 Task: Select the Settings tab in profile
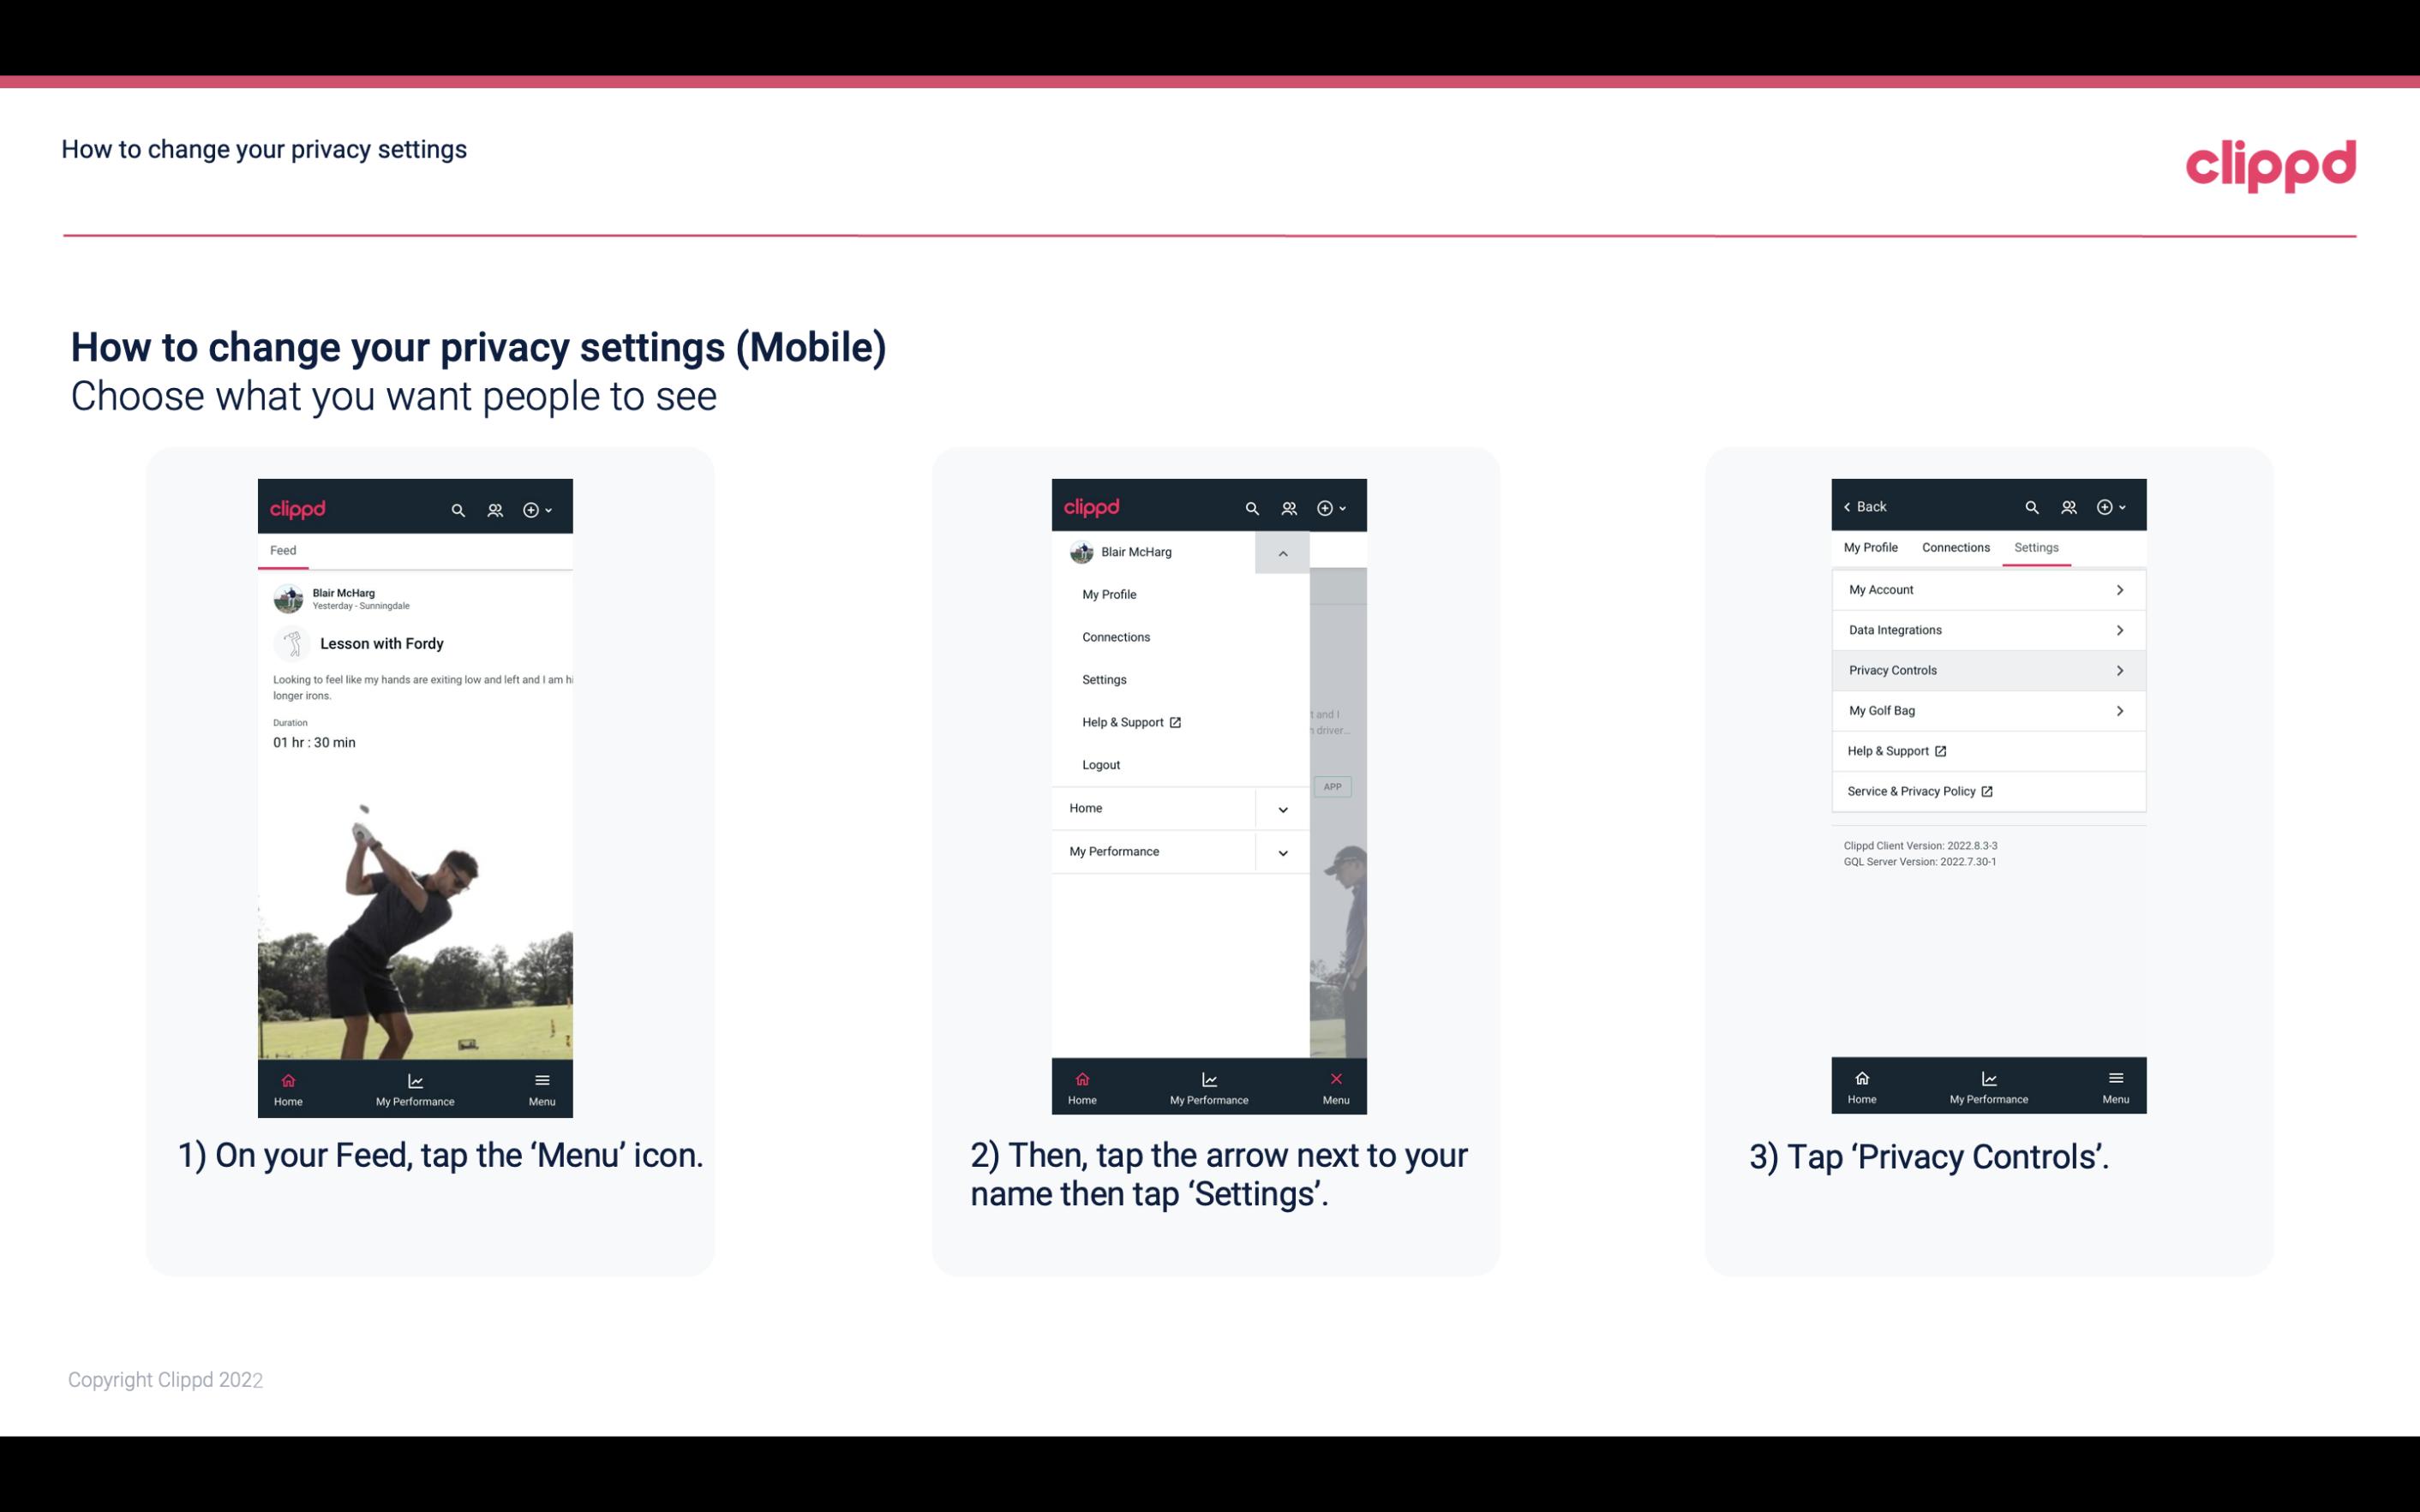point(2037,547)
